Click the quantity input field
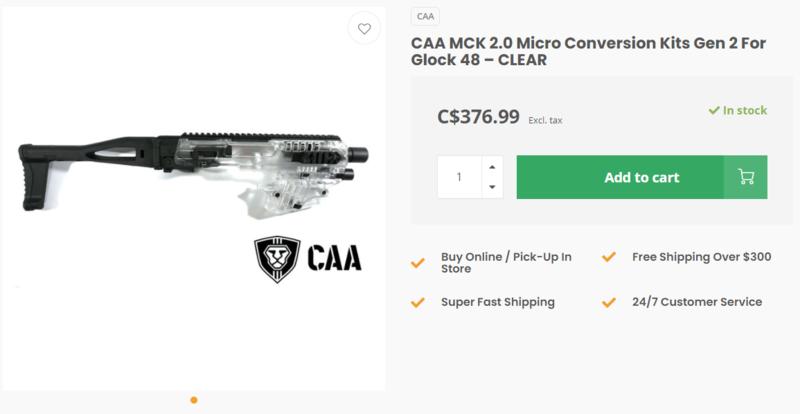The image size is (800, 414). click(460, 177)
